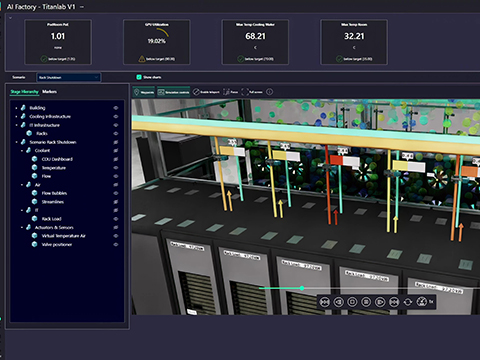The height and width of the screenshot is (360, 480).
Task: Click the Focus toolbar button
Action: tap(231, 92)
